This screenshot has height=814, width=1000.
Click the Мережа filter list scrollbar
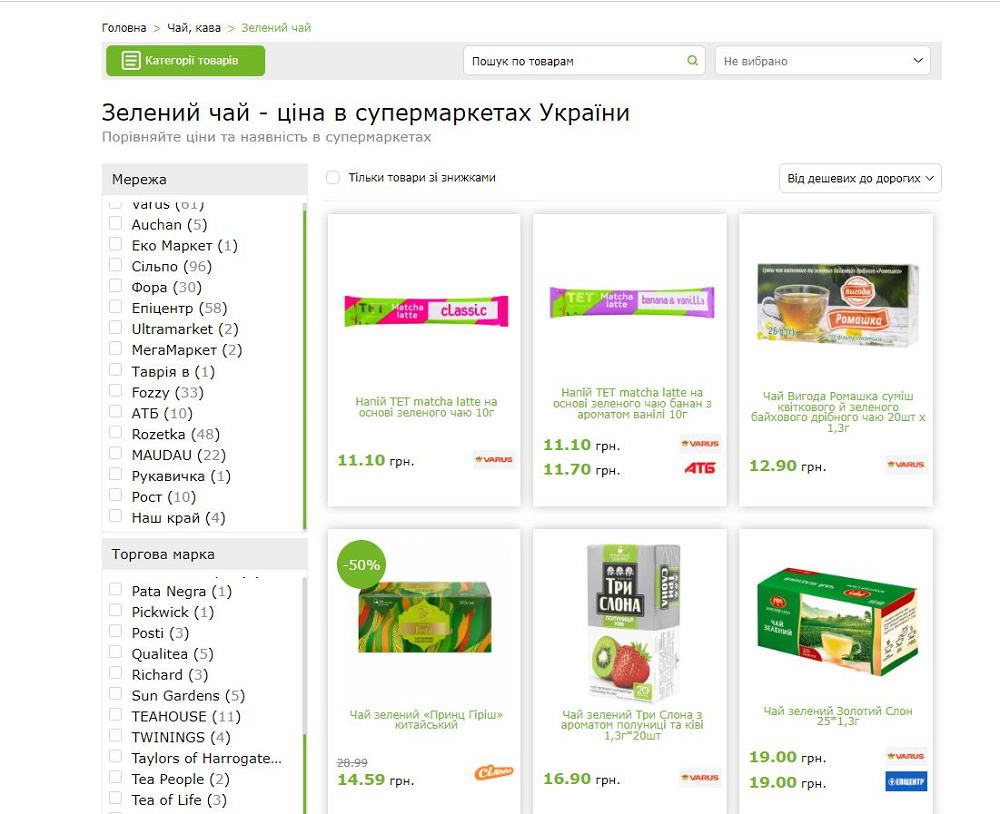click(304, 367)
